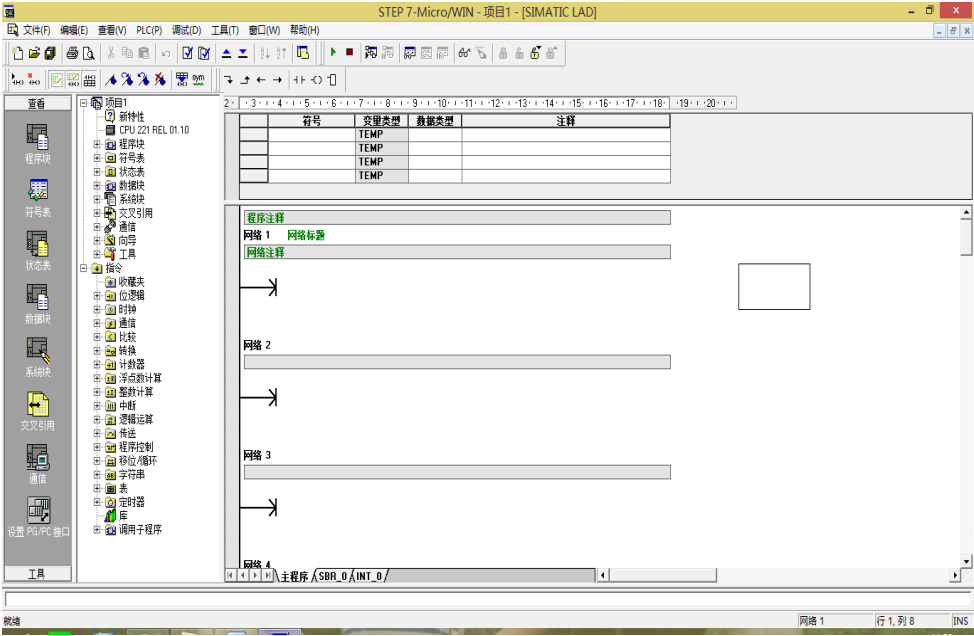Open 系统块 in the navigation bar
The height and width of the screenshot is (636, 974).
(37, 357)
